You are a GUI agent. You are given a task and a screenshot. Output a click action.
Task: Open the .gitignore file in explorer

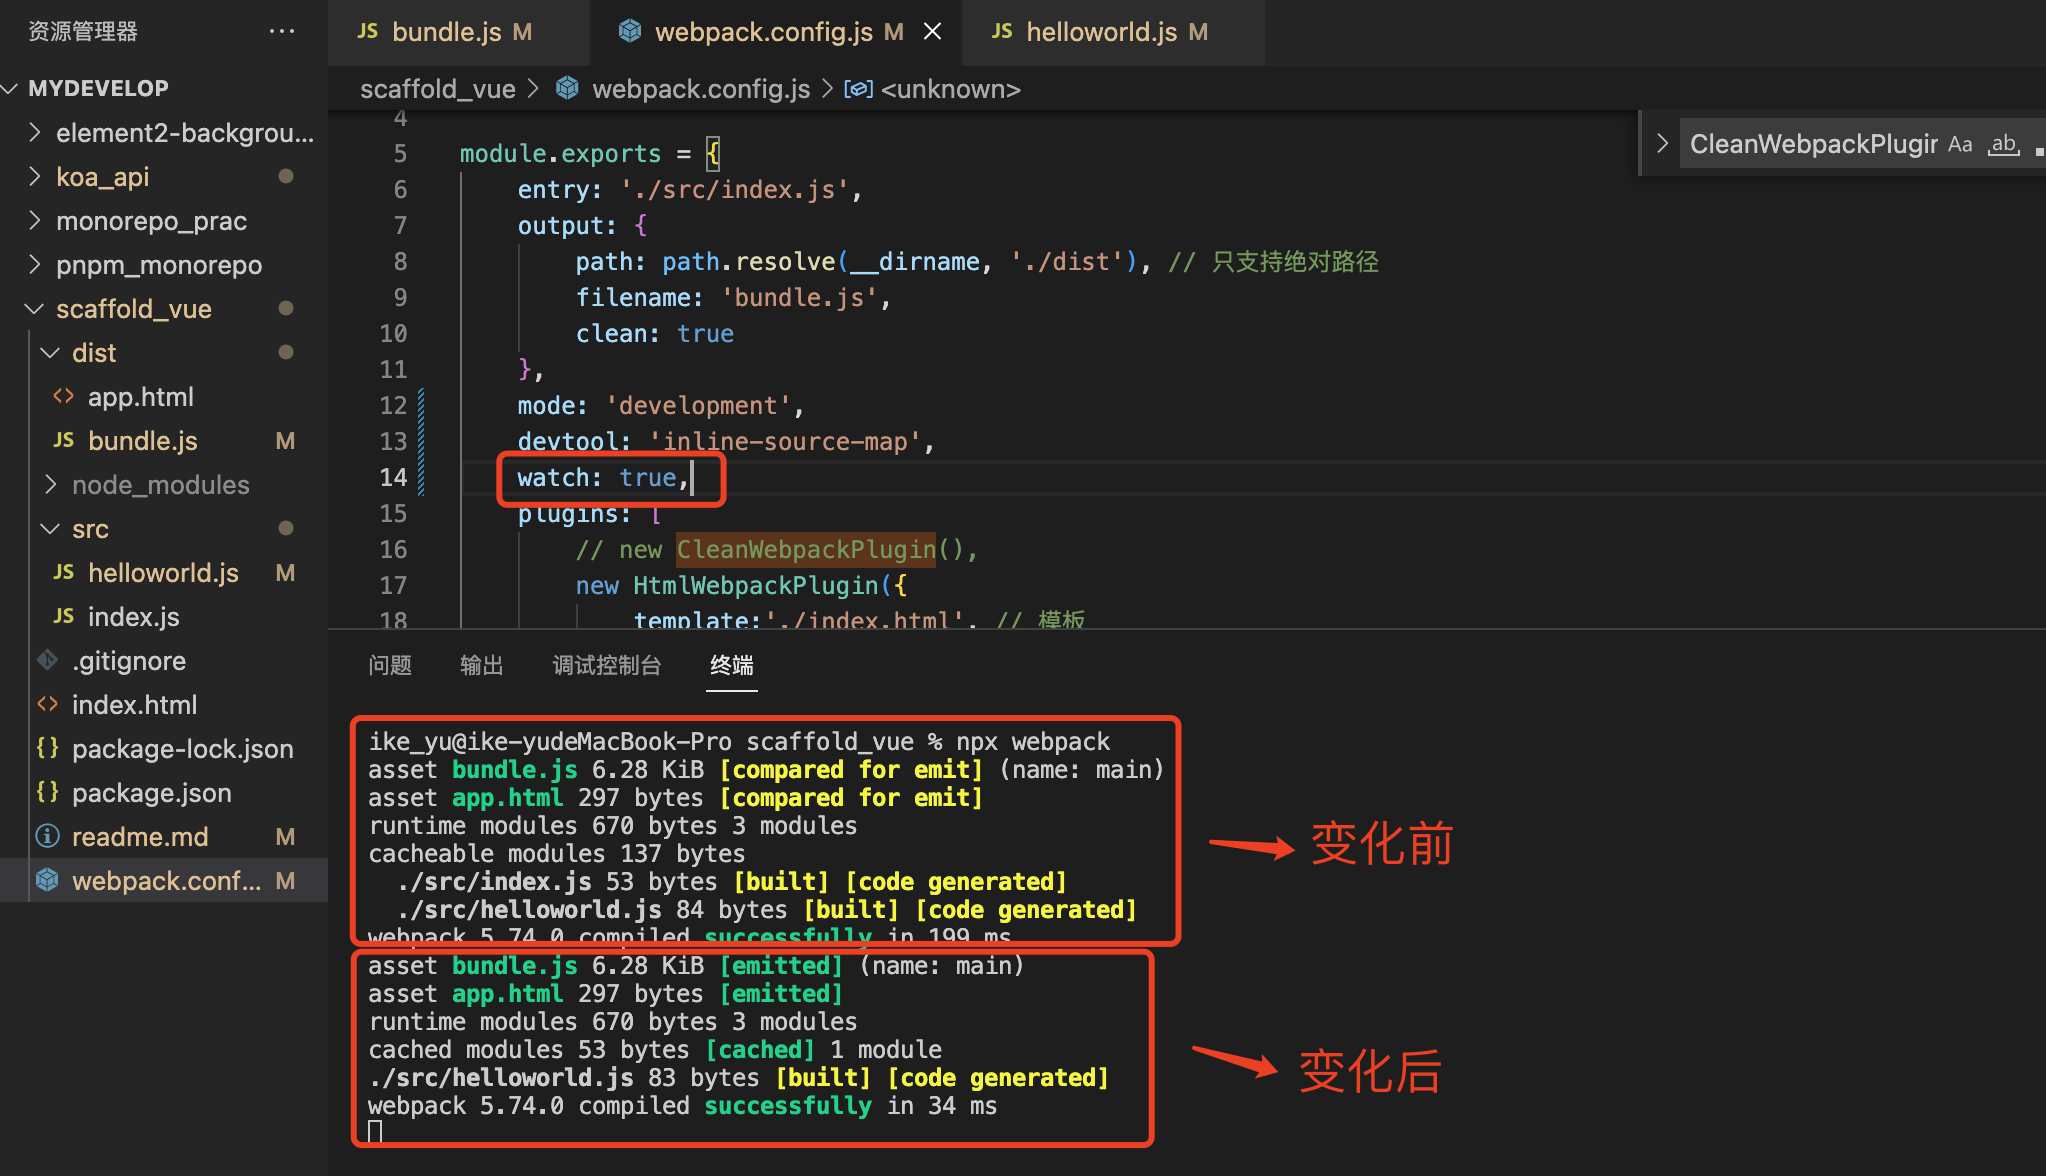pyautogui.click(x=128, y=661)
